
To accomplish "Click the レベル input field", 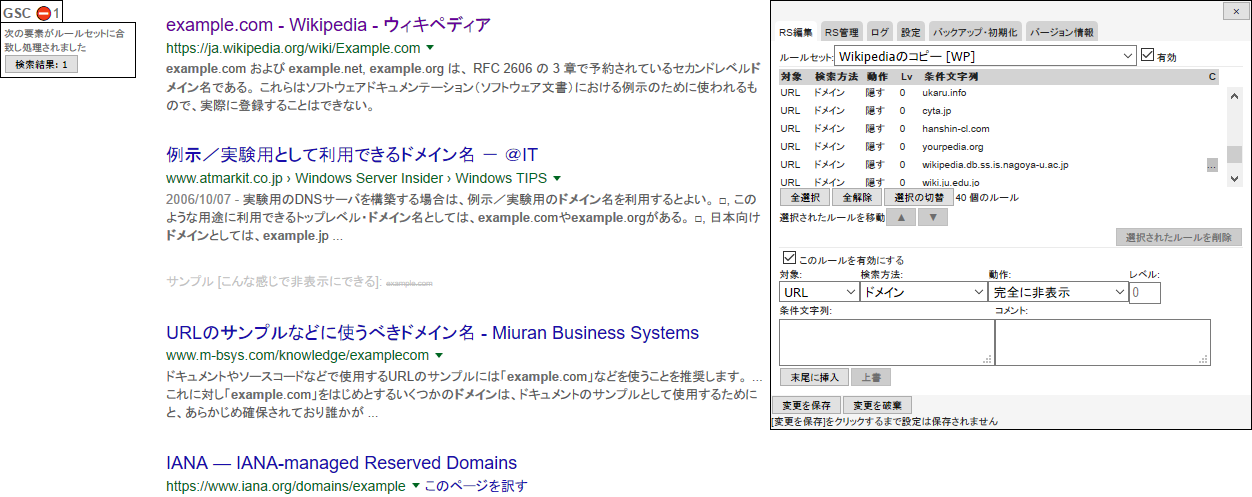I will coord(1145,292).
